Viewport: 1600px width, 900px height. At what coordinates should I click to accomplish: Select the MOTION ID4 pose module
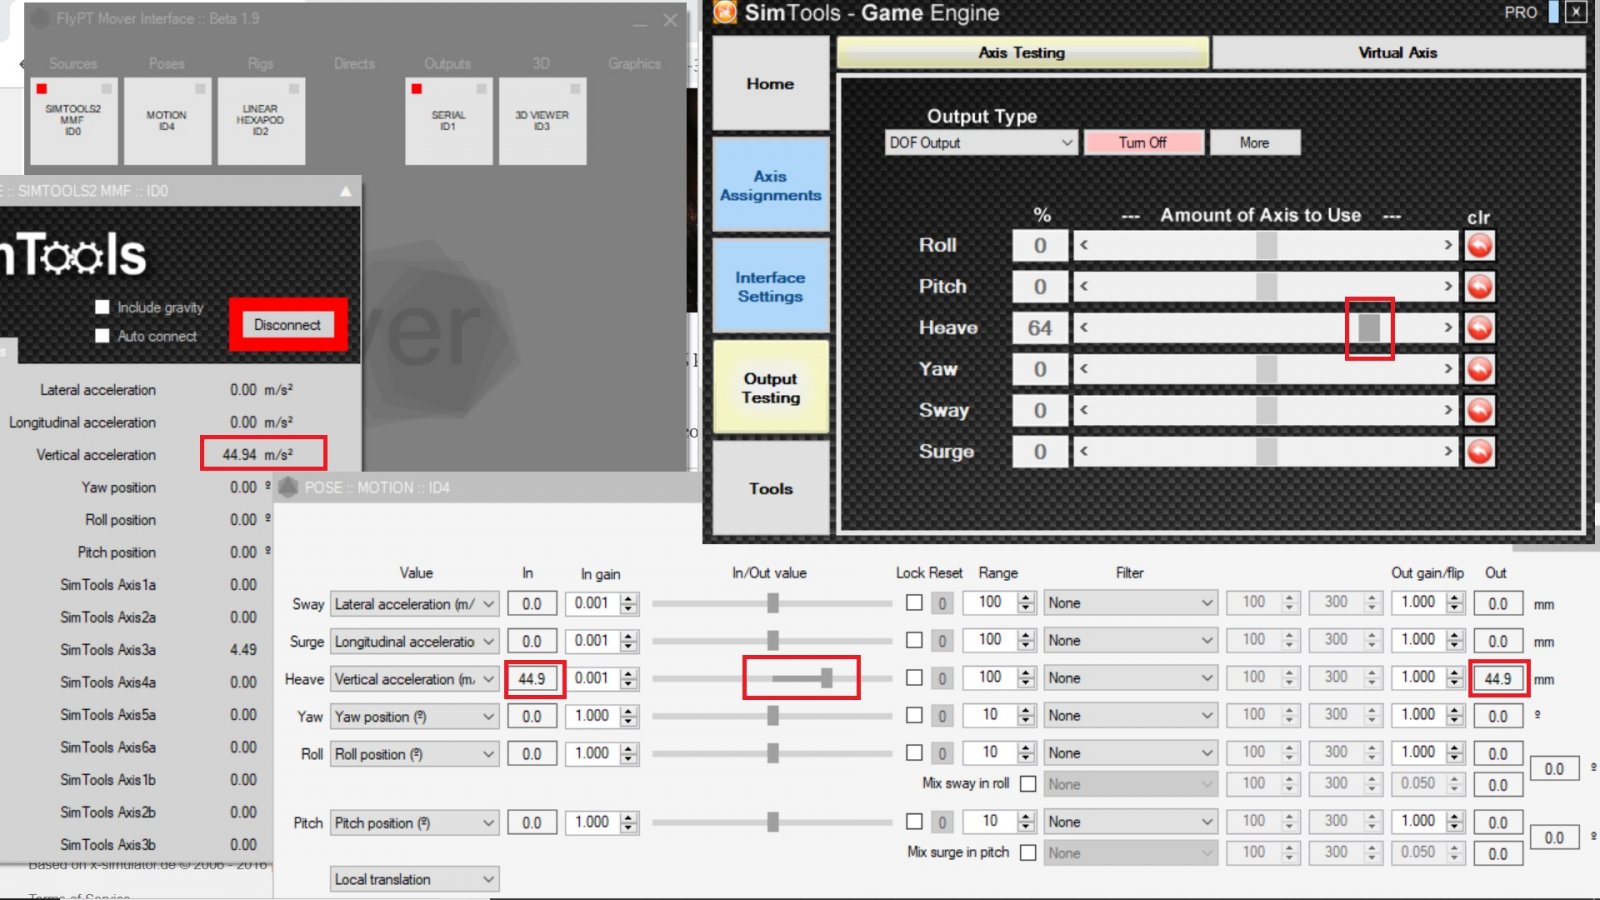167,120
